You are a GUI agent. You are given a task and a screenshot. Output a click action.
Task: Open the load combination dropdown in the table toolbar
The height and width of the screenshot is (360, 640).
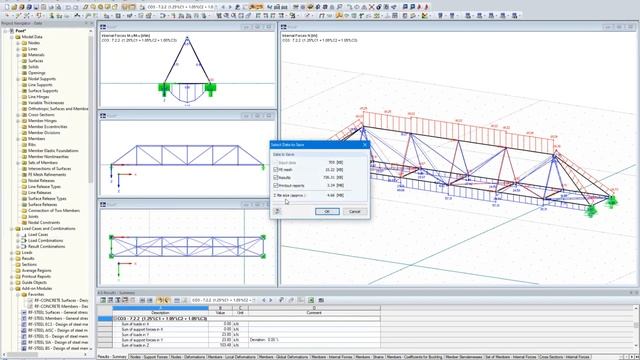(x=254, y=300)
